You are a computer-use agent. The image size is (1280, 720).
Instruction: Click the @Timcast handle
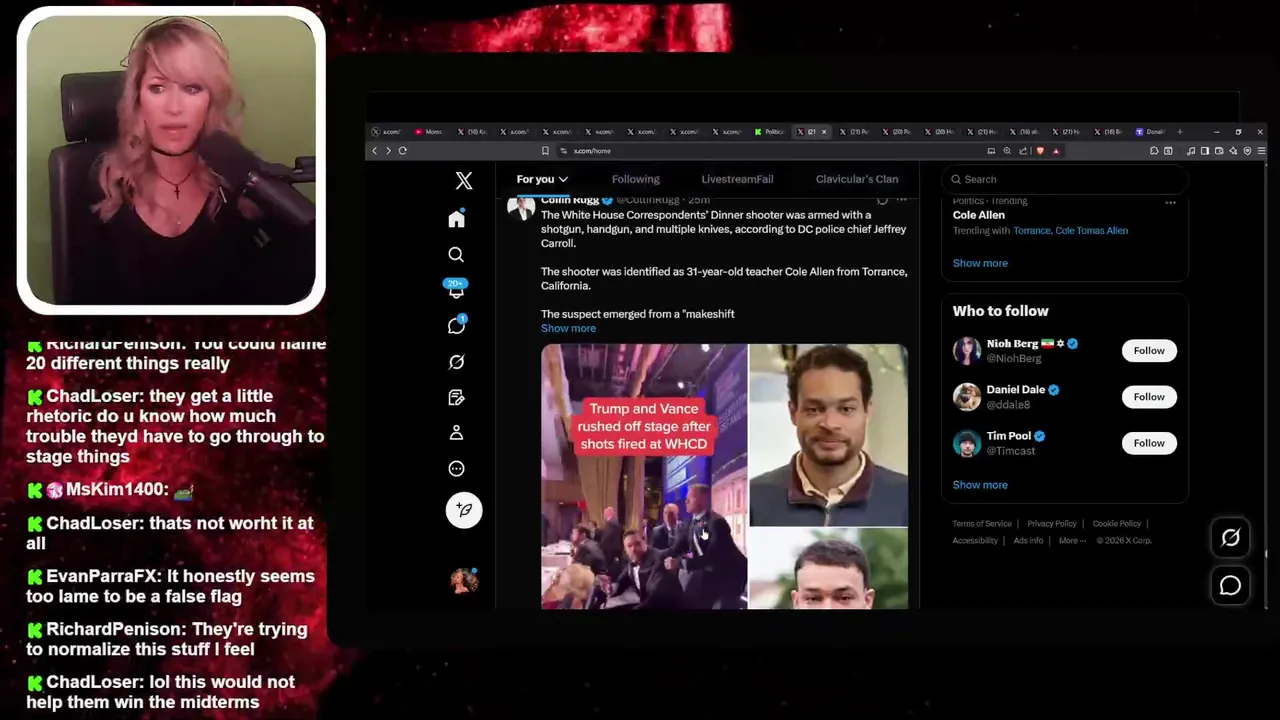point(1011,451)
